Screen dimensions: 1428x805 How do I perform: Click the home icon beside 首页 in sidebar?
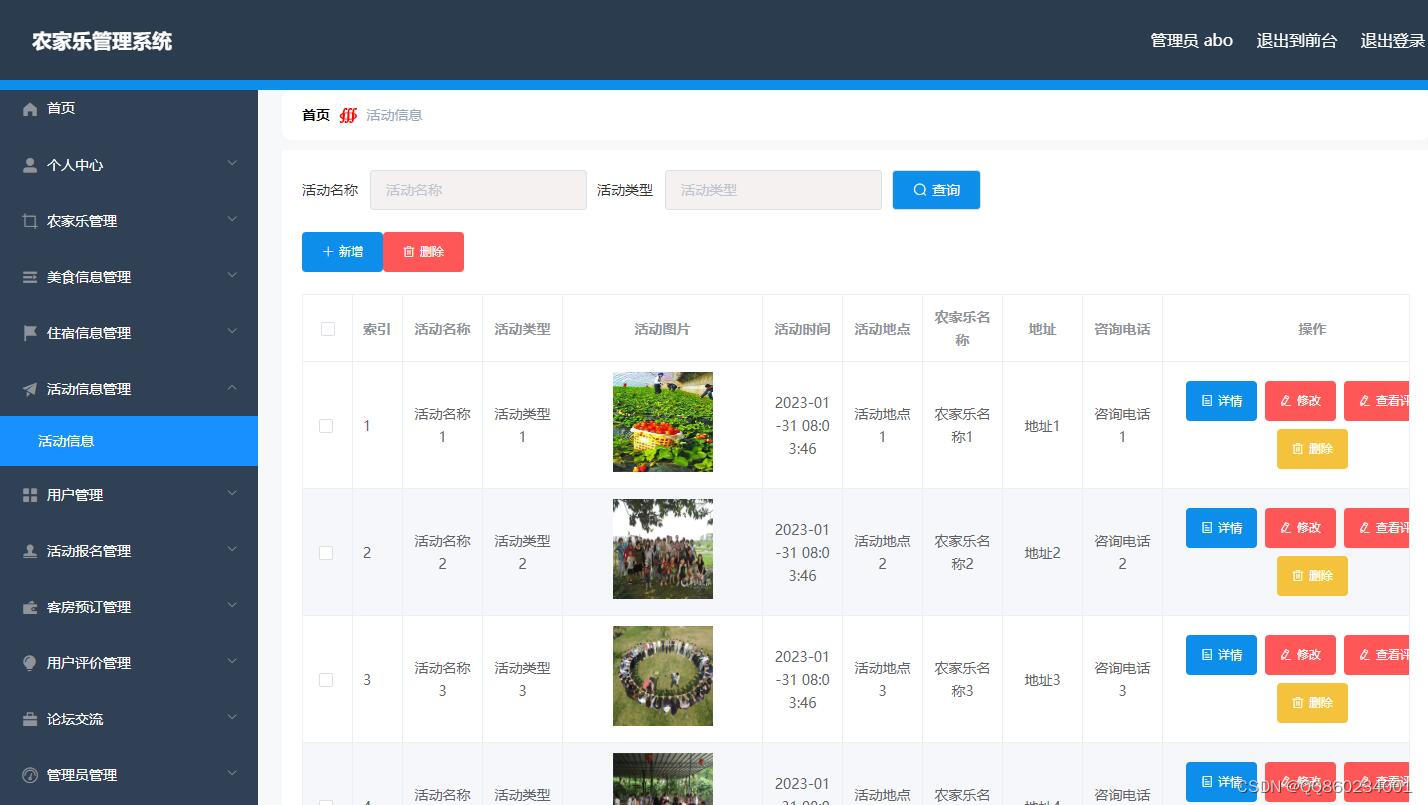click(30, 109)
